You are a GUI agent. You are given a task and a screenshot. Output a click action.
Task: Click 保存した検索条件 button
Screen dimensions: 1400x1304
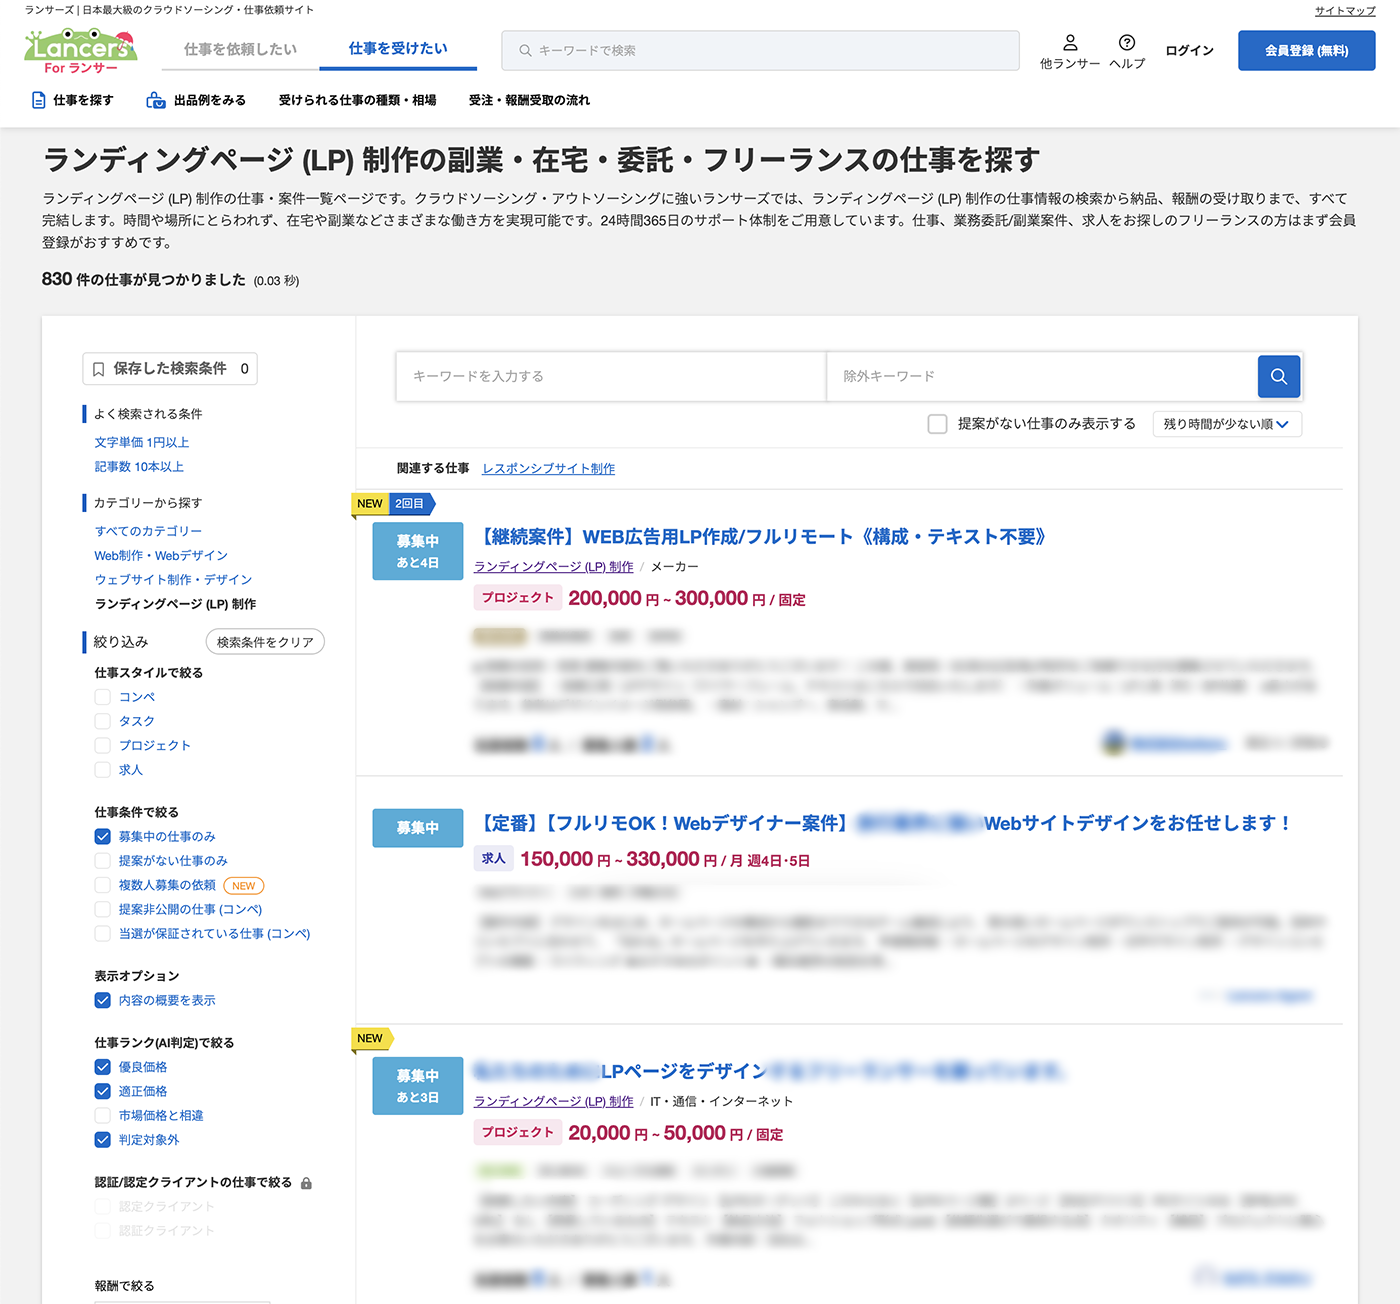coord(170,369)
